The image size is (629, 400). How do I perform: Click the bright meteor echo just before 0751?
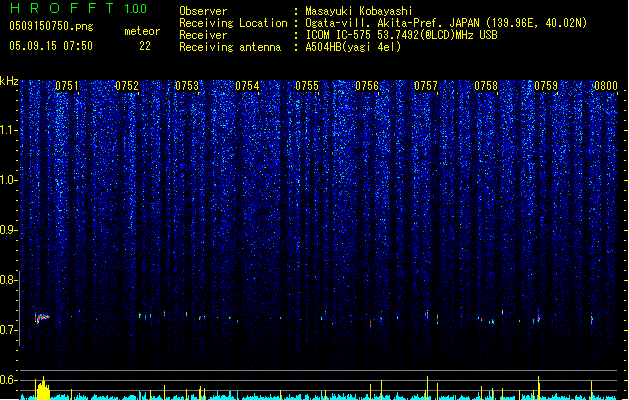[42, 318]
